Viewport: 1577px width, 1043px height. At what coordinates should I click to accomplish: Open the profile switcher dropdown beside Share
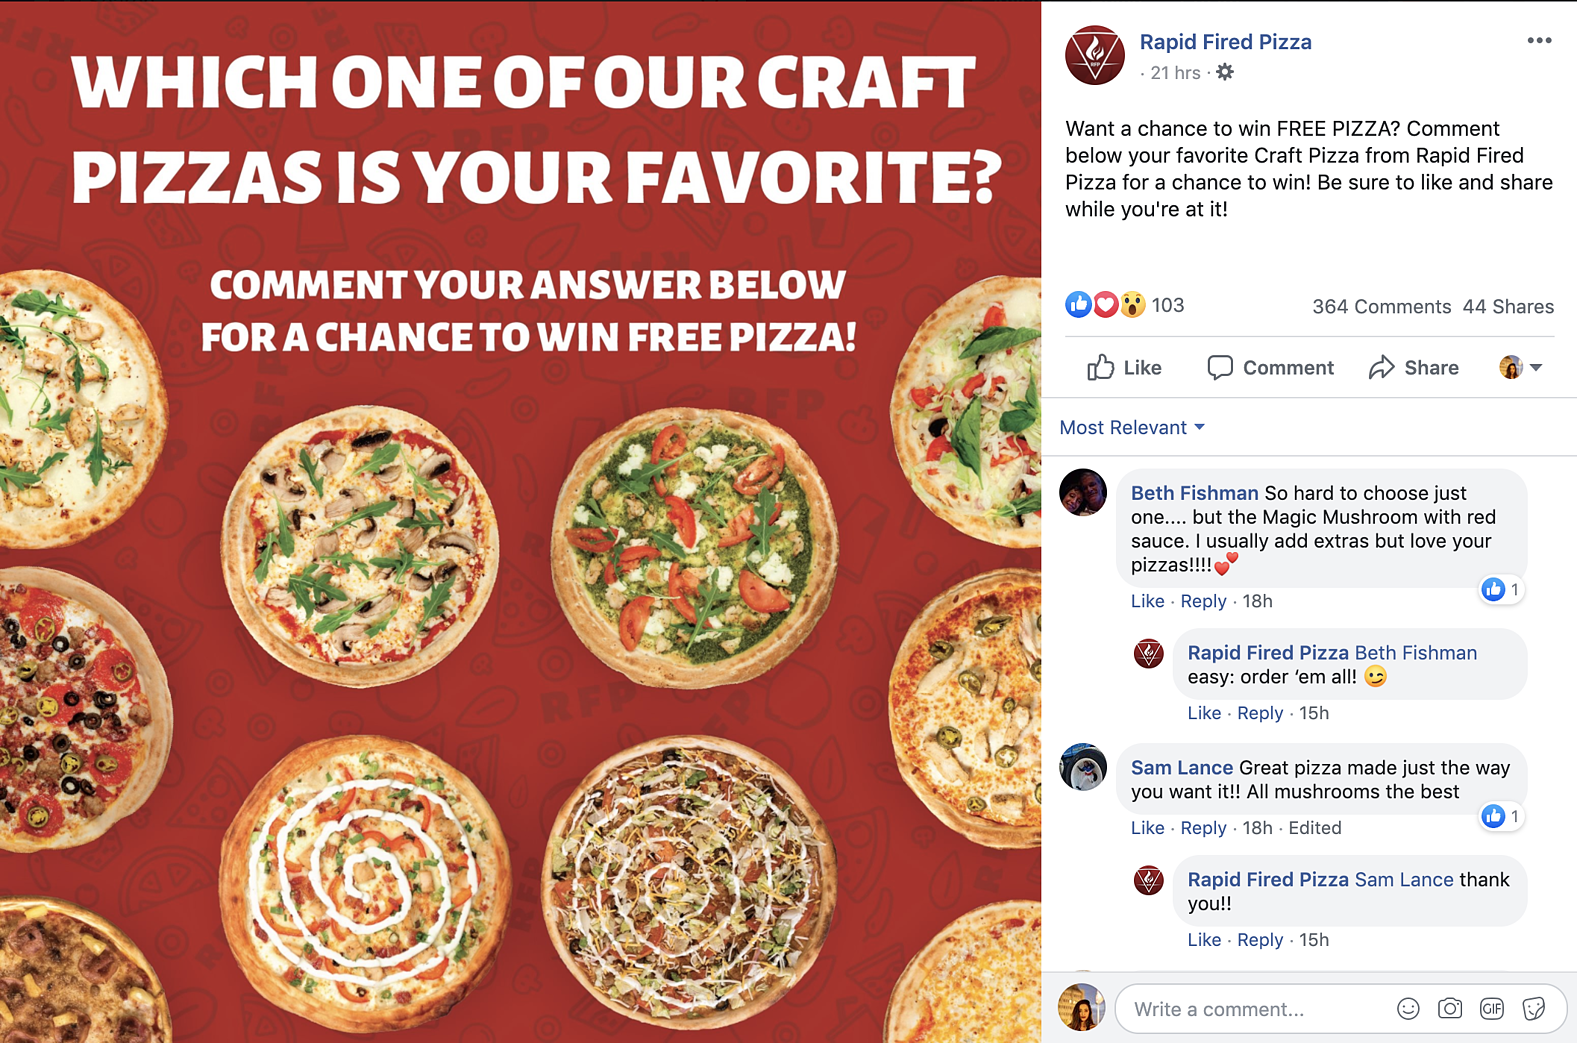coord(1520,368)
